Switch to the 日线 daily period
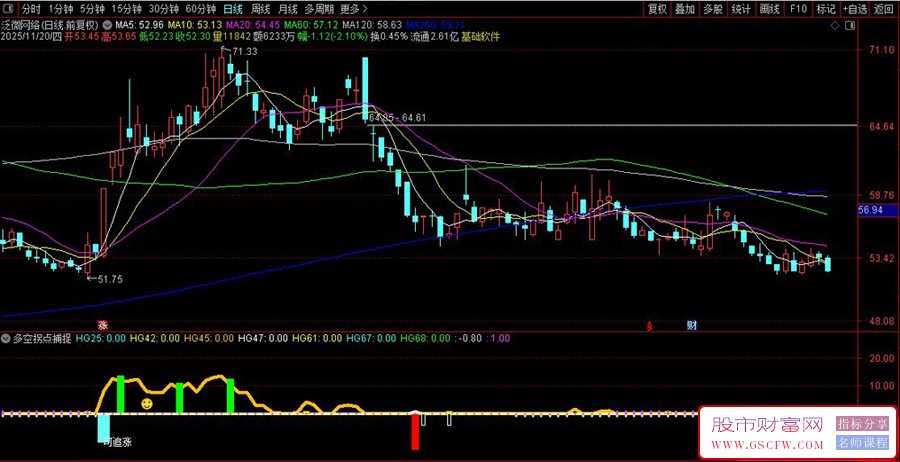The height and width of the screenshot is (462, 900). pyautogui.click(x=232, y=8)
